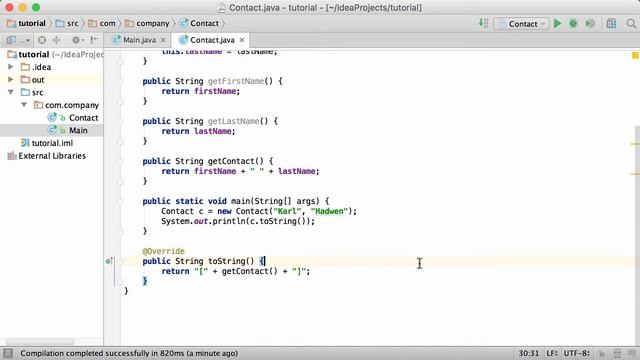Screen dimensions: 640x360
Task: Run with coverage icon in toolbar
Action: click(590, 23)
